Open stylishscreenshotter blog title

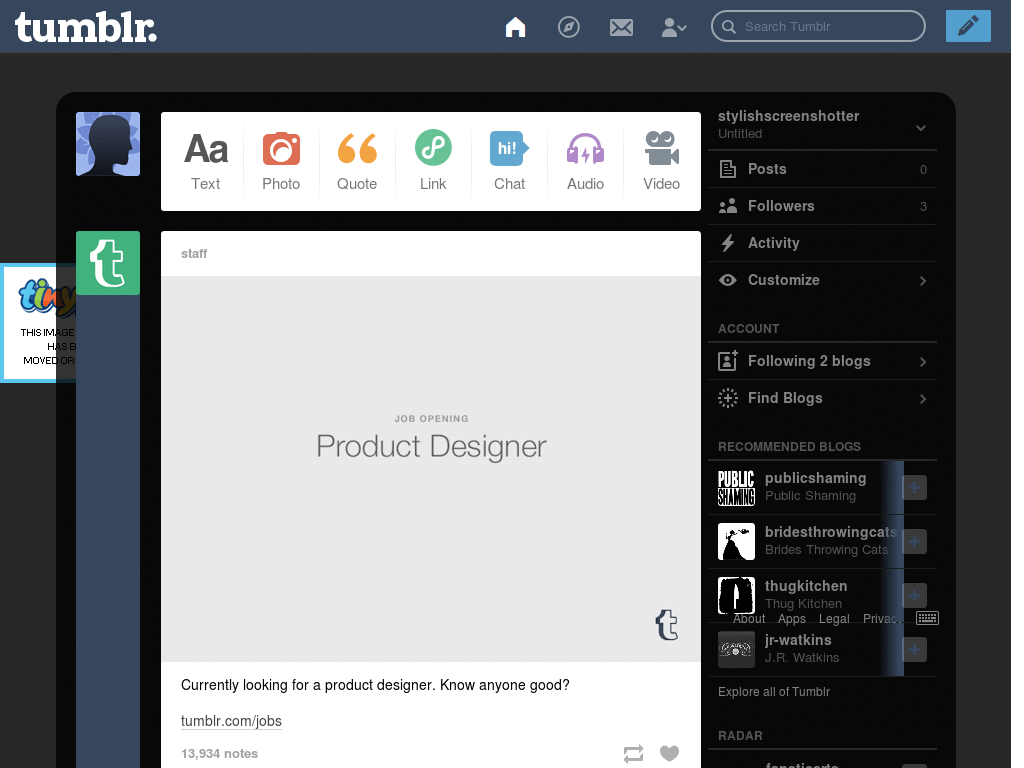click(x=788, y=116)
